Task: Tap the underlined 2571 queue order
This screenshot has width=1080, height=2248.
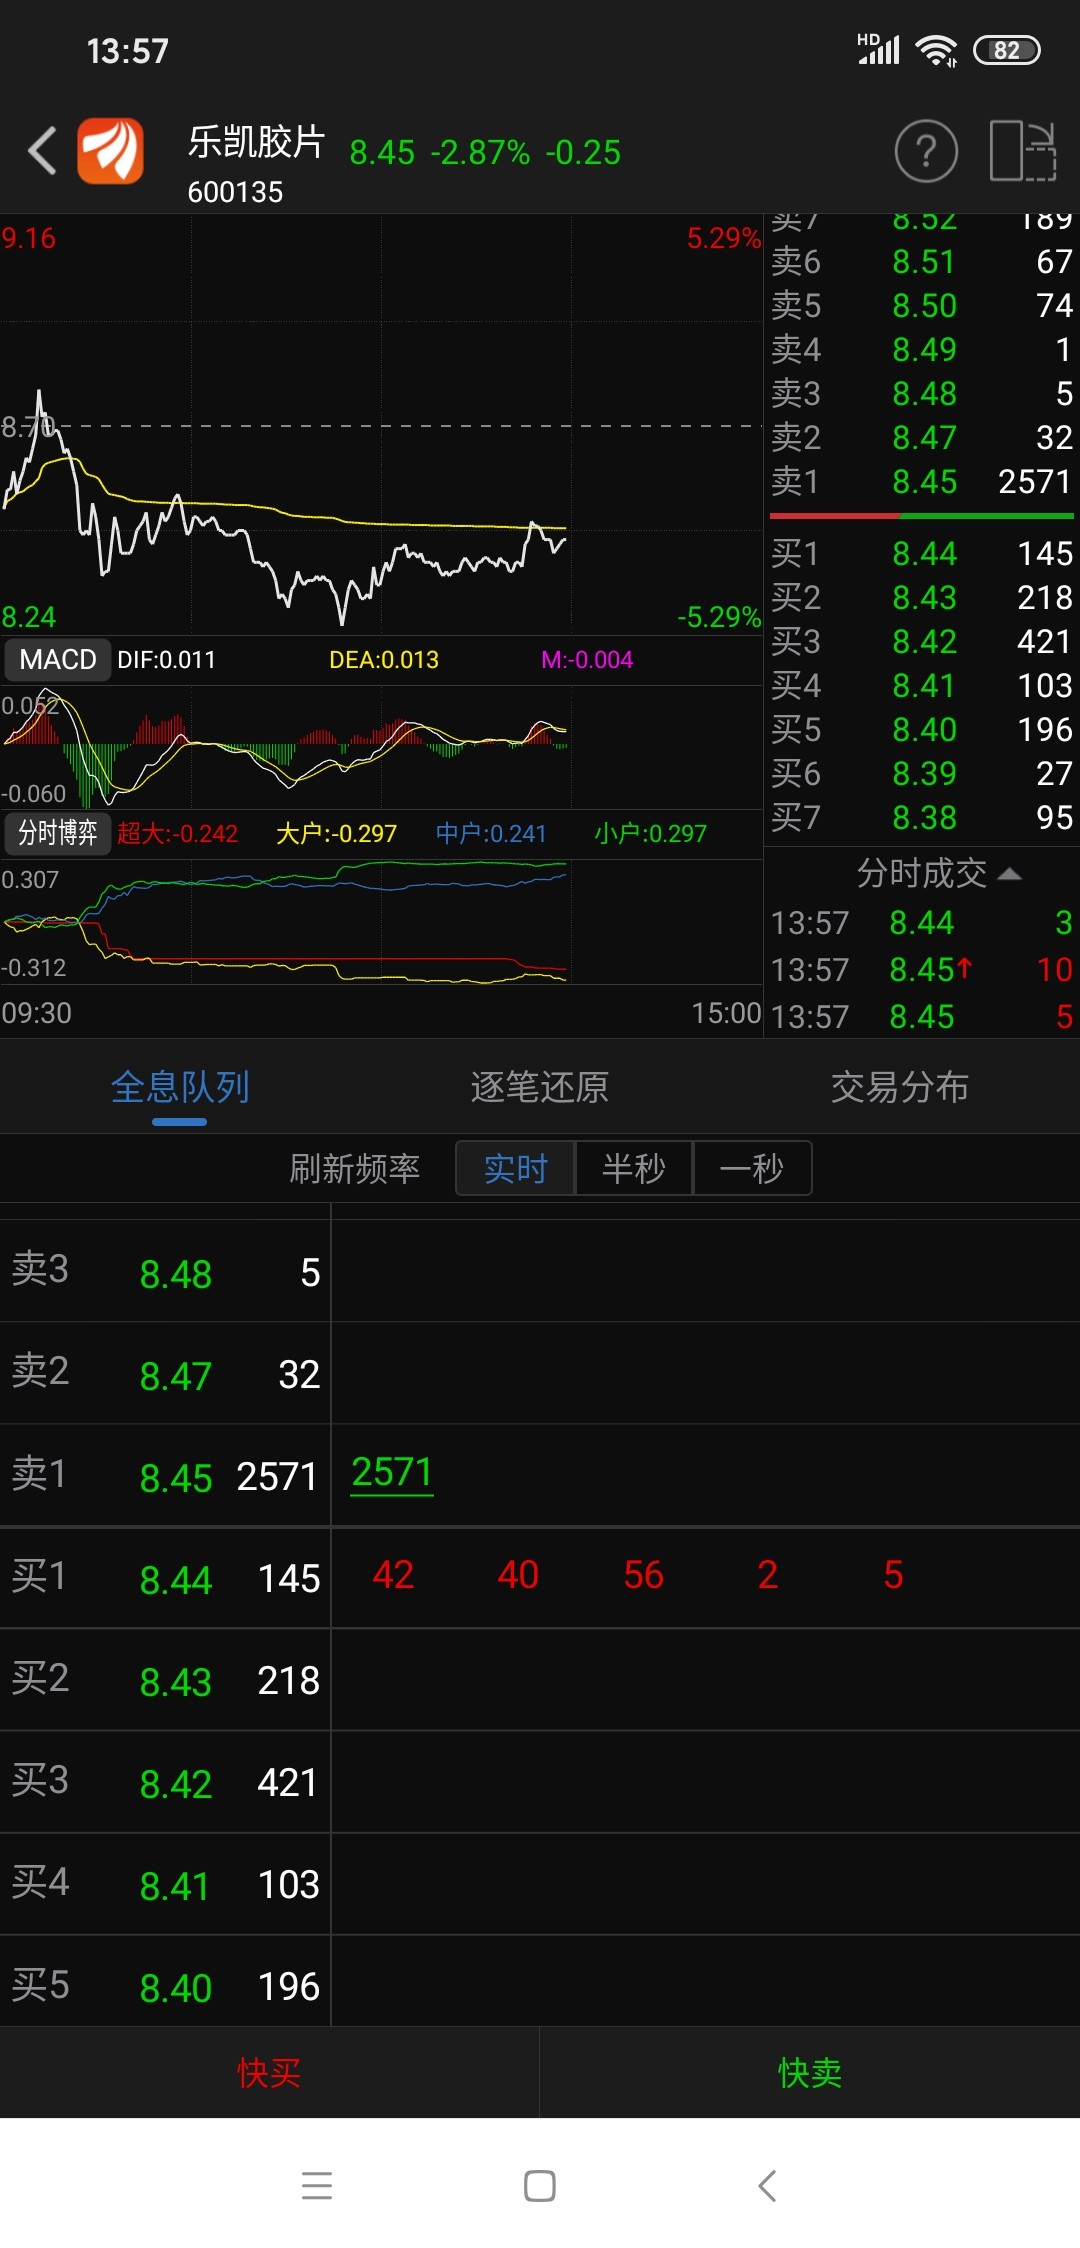Action: pos(392,1473)
